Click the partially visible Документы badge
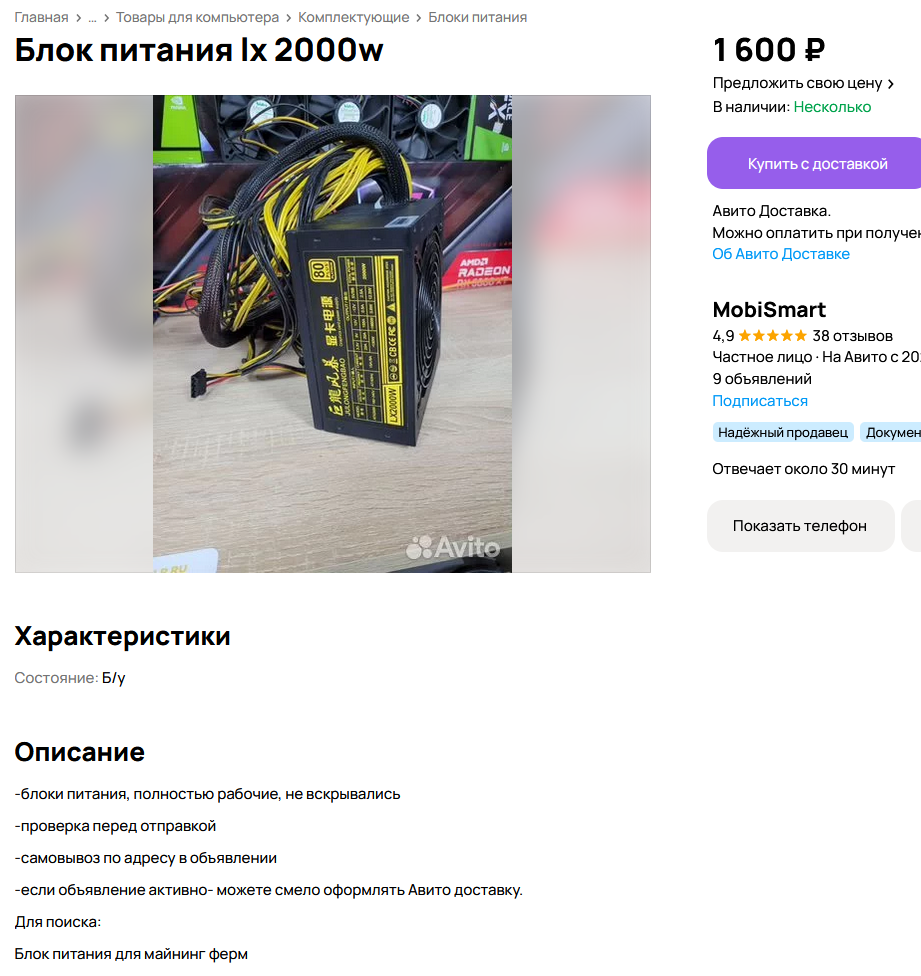 pos(891,433)
